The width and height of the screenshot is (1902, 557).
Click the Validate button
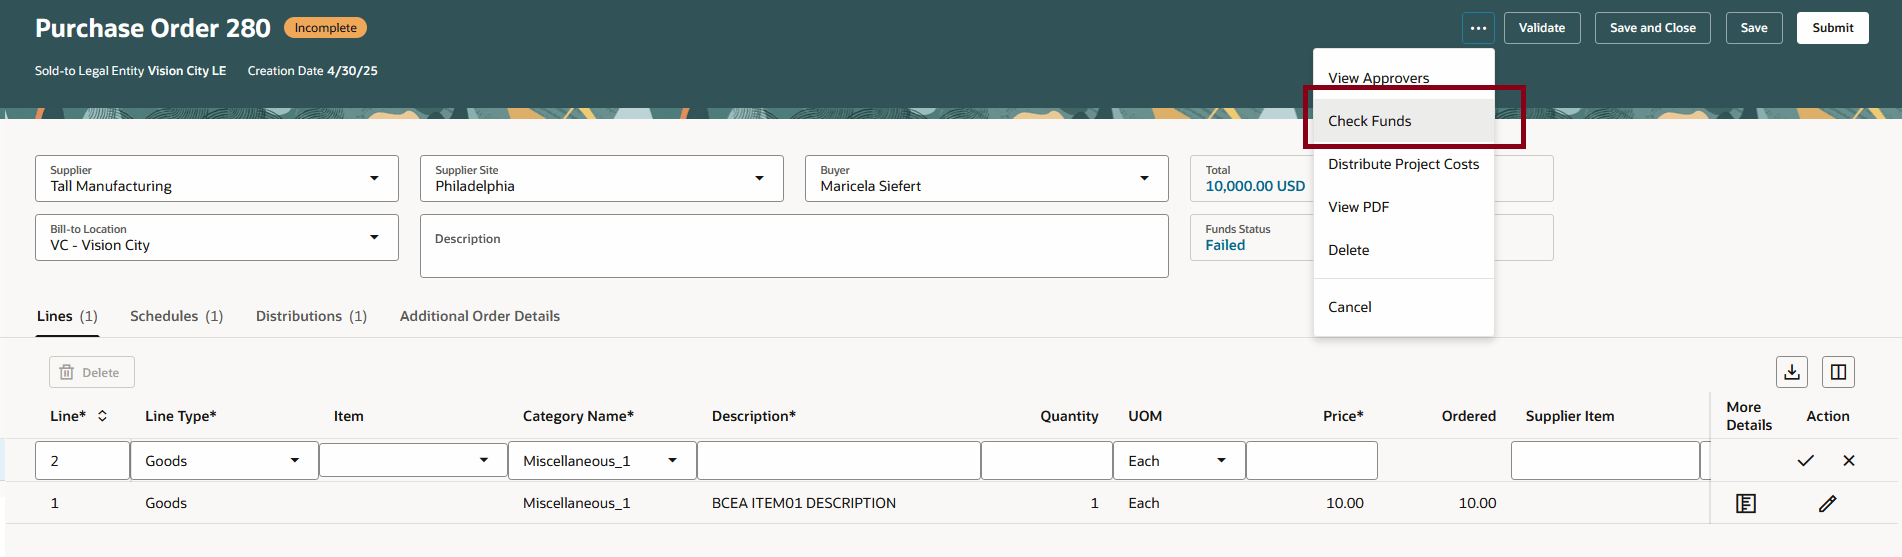(1542, 28)
